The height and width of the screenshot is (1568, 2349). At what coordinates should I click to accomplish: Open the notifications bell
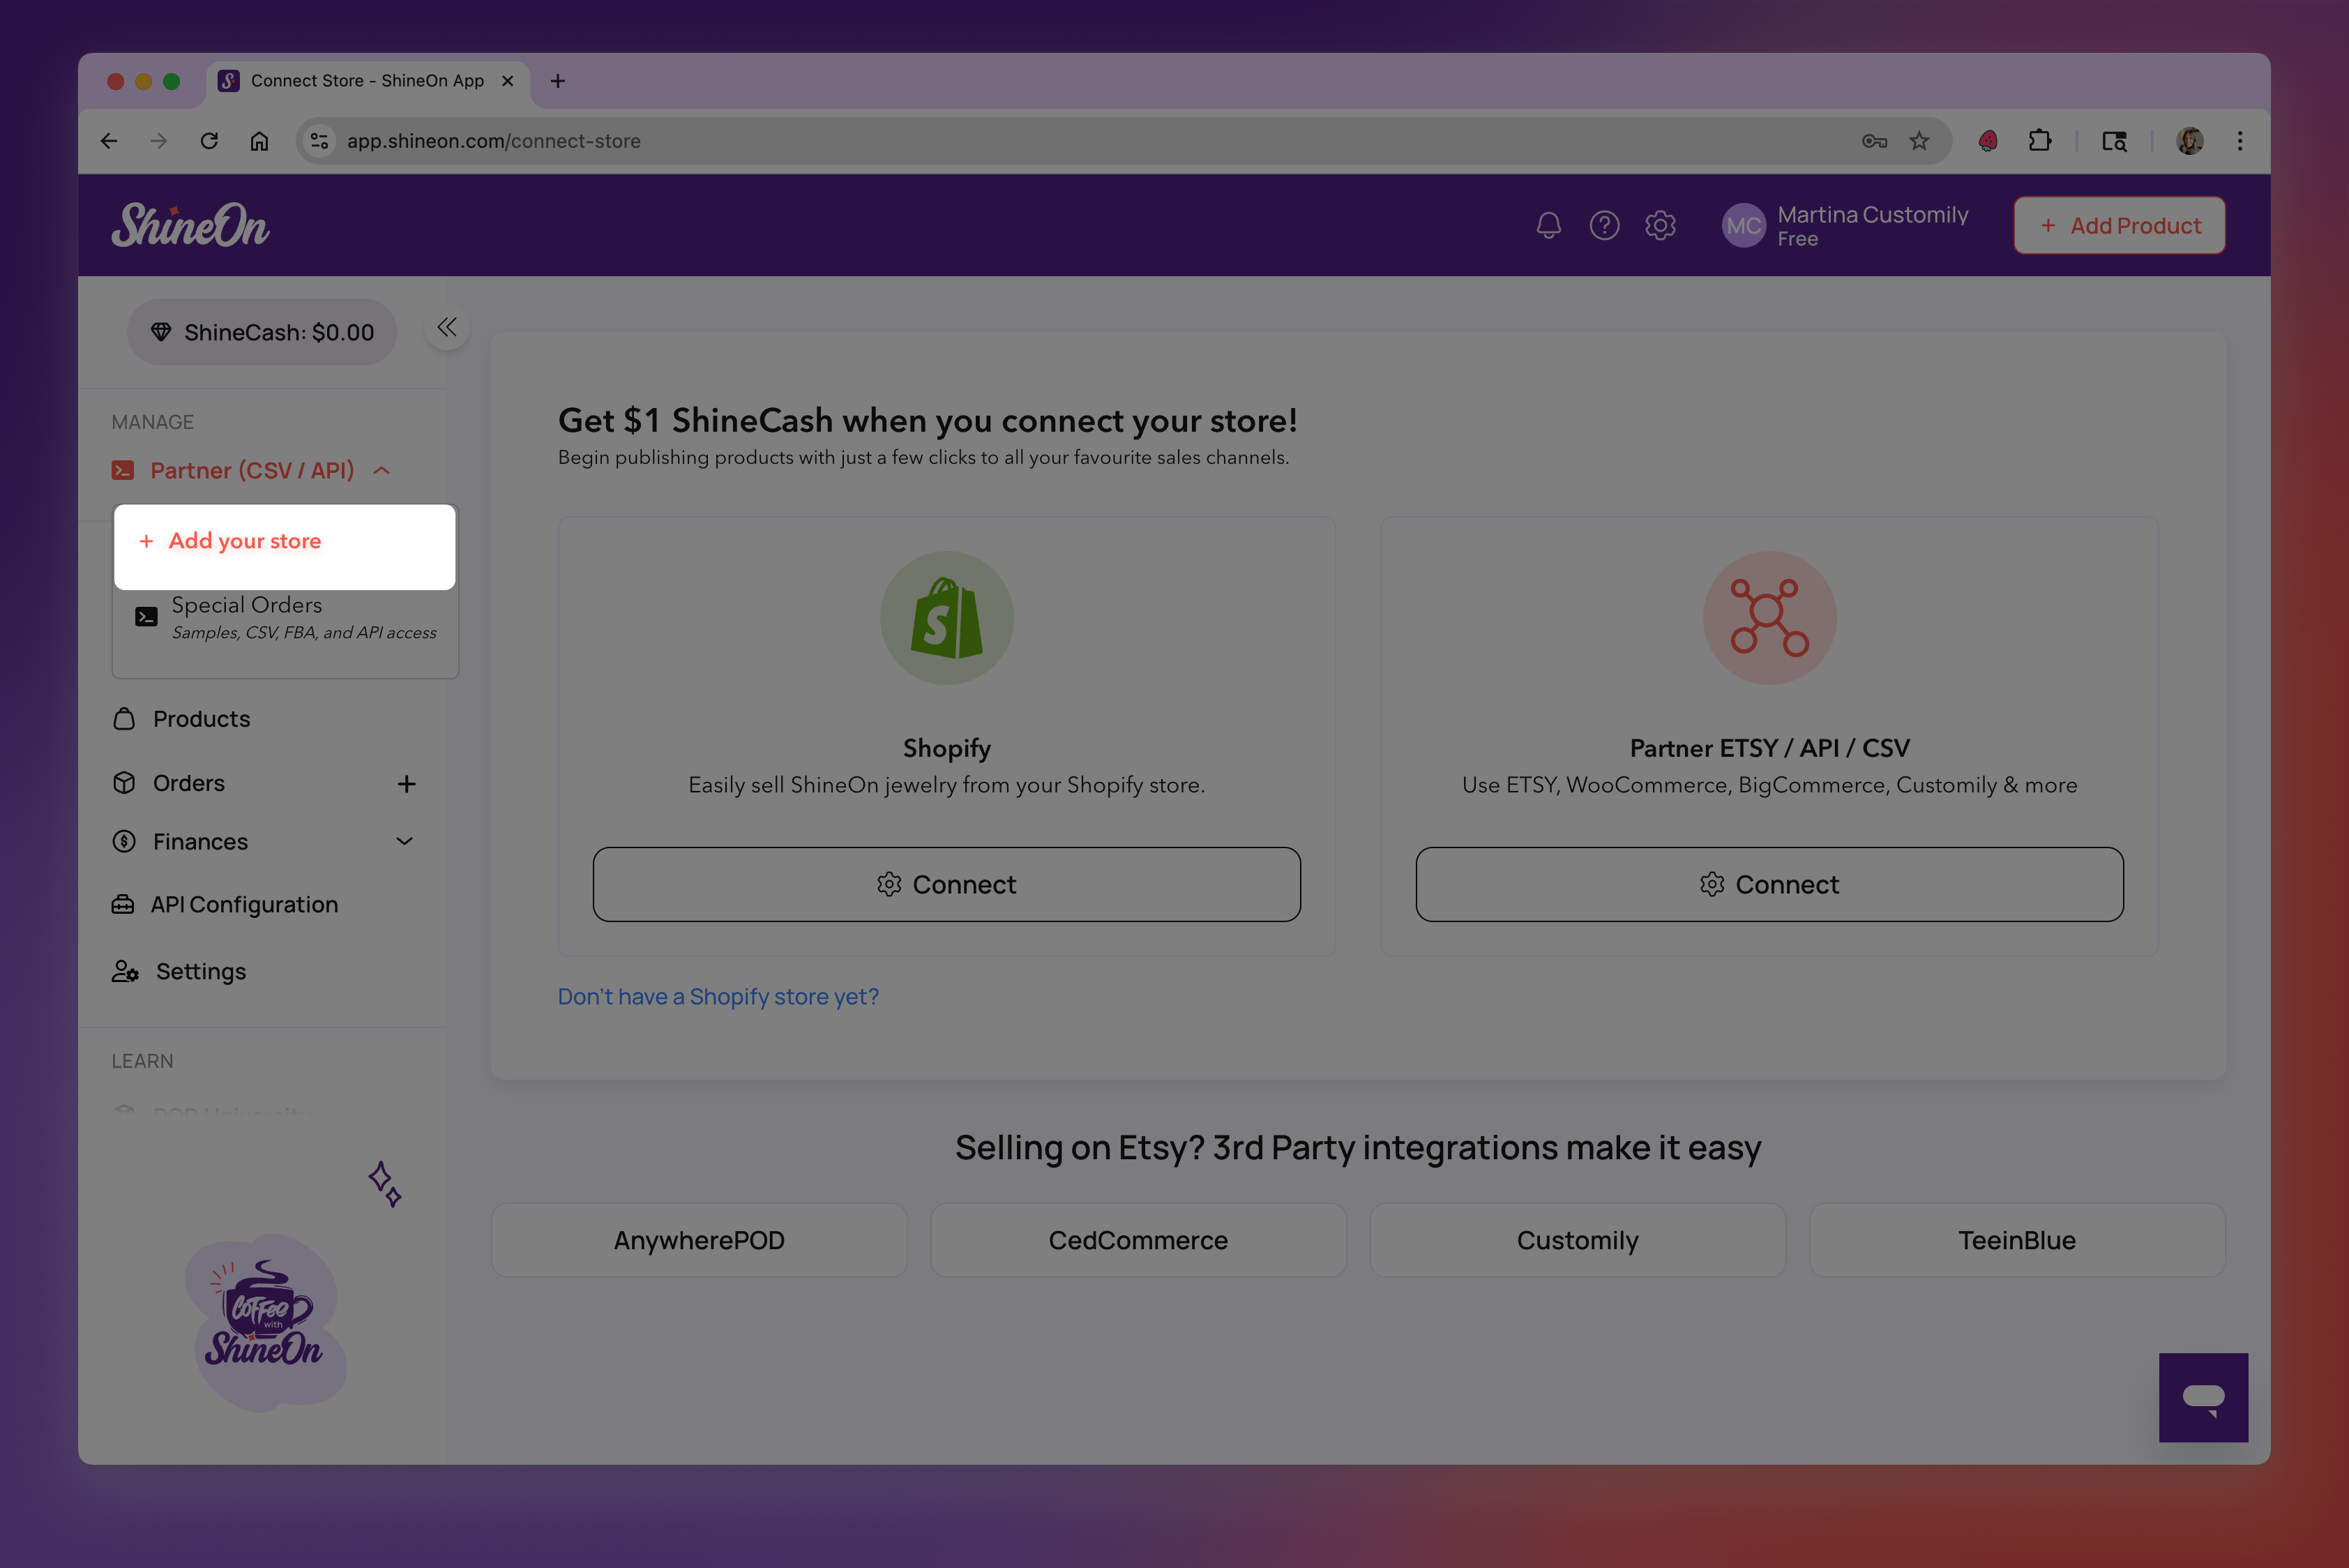coord(1548,225)
